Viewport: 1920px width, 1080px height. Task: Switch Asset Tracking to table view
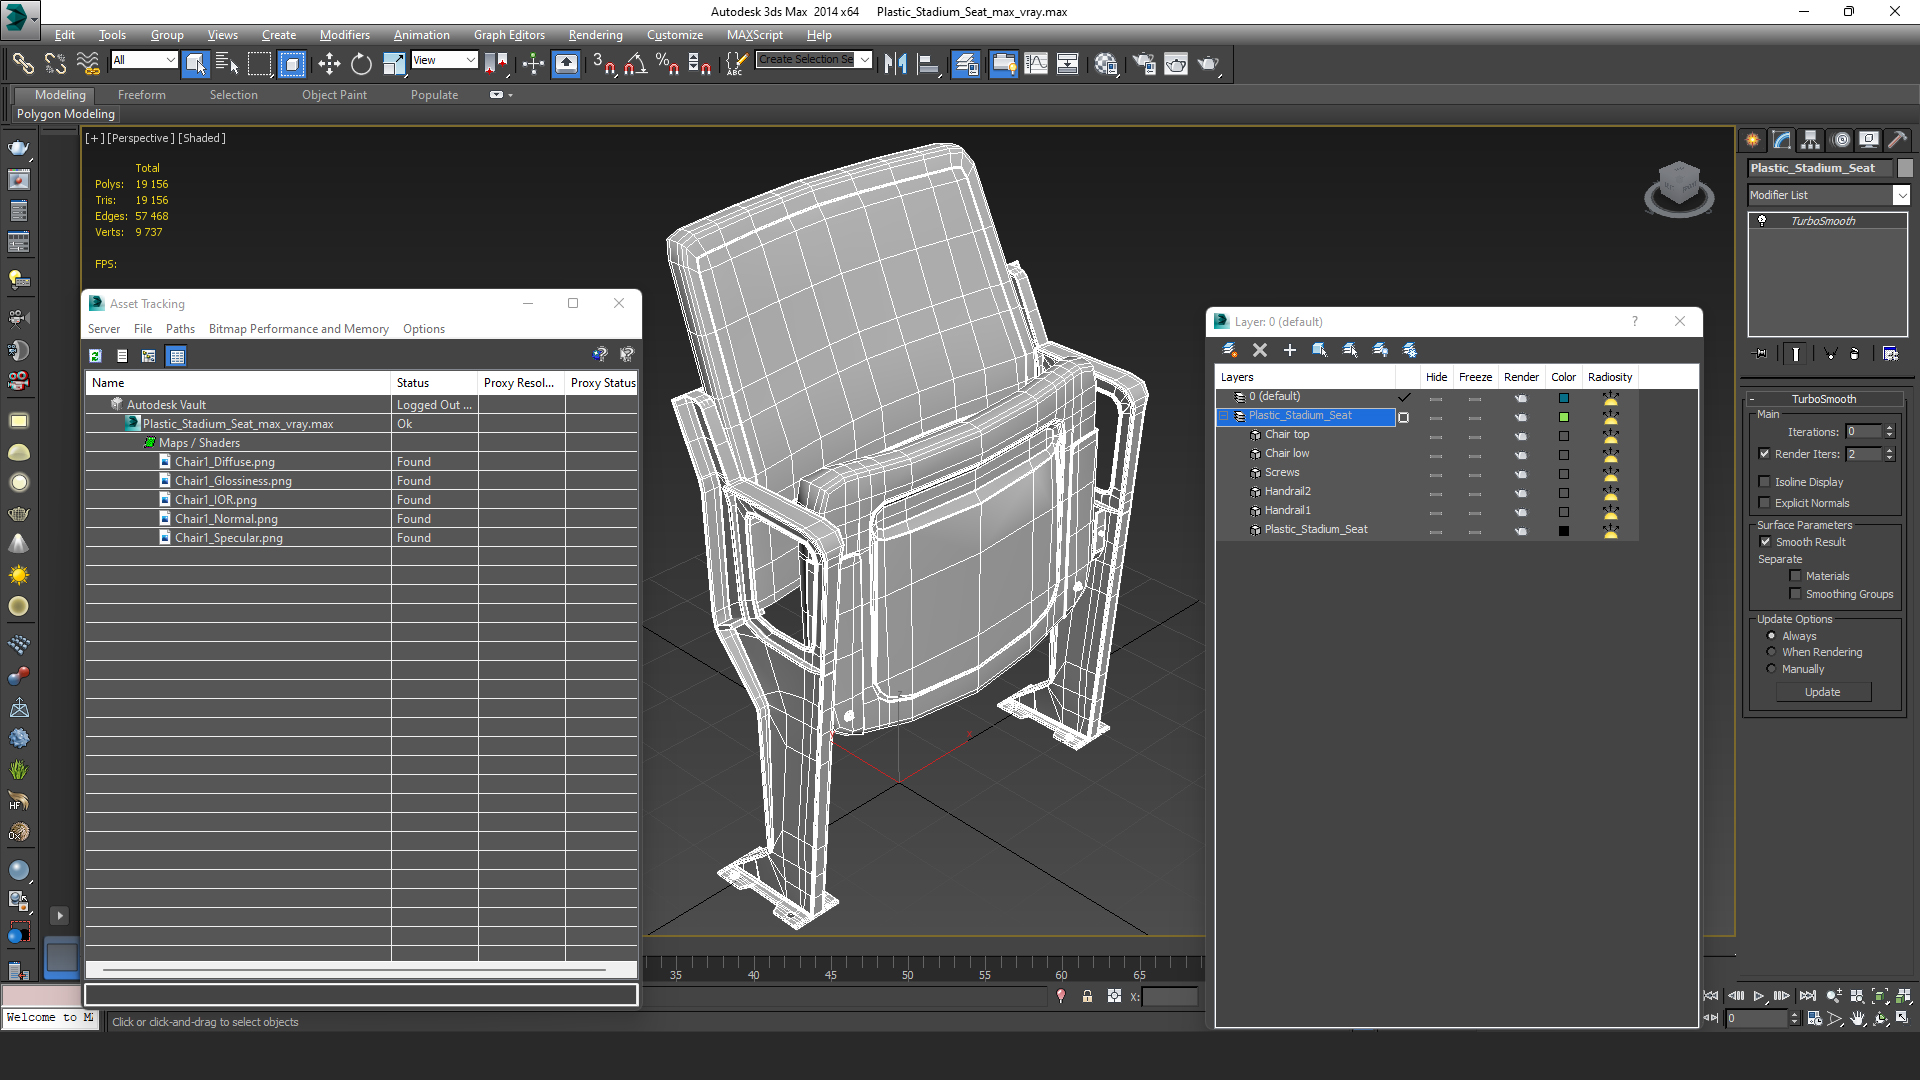pos(176,356)
